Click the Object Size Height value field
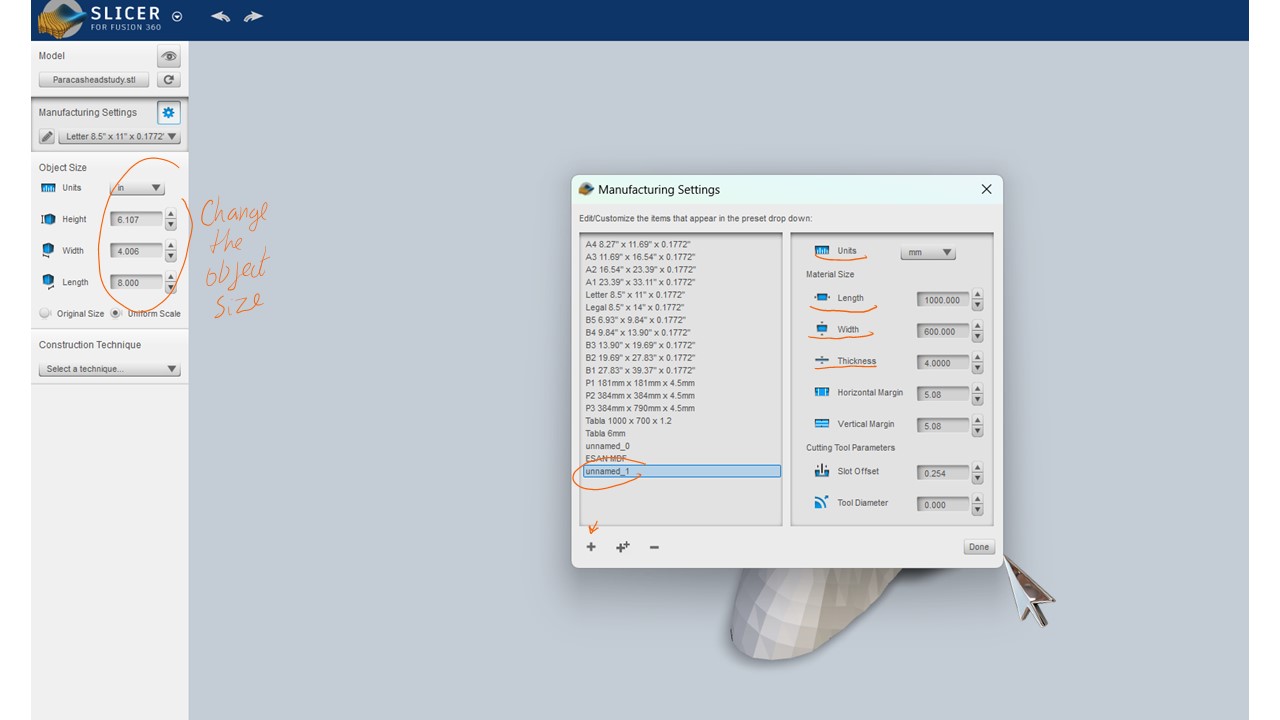 [136, 219]
